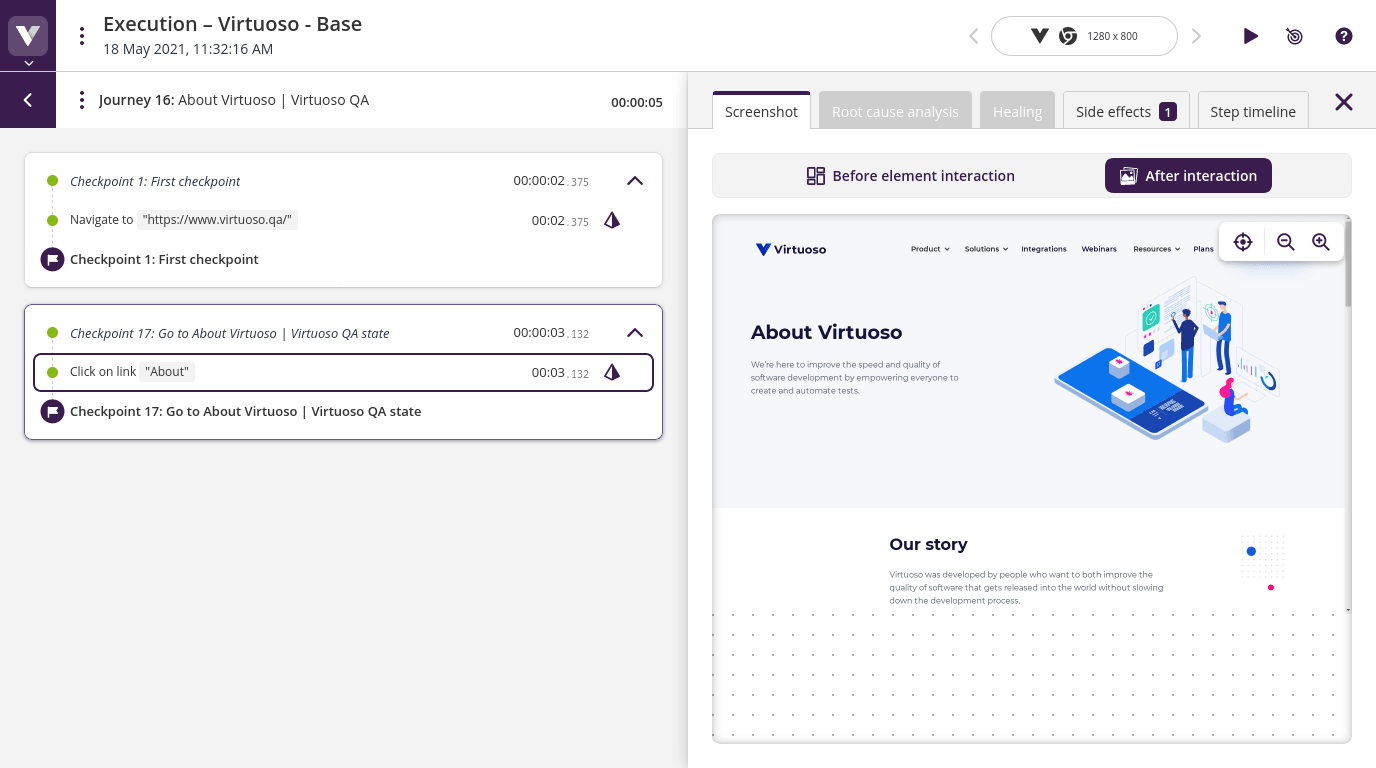
Task: Click the help question mark icon
Action: (x=1343, y=36)
